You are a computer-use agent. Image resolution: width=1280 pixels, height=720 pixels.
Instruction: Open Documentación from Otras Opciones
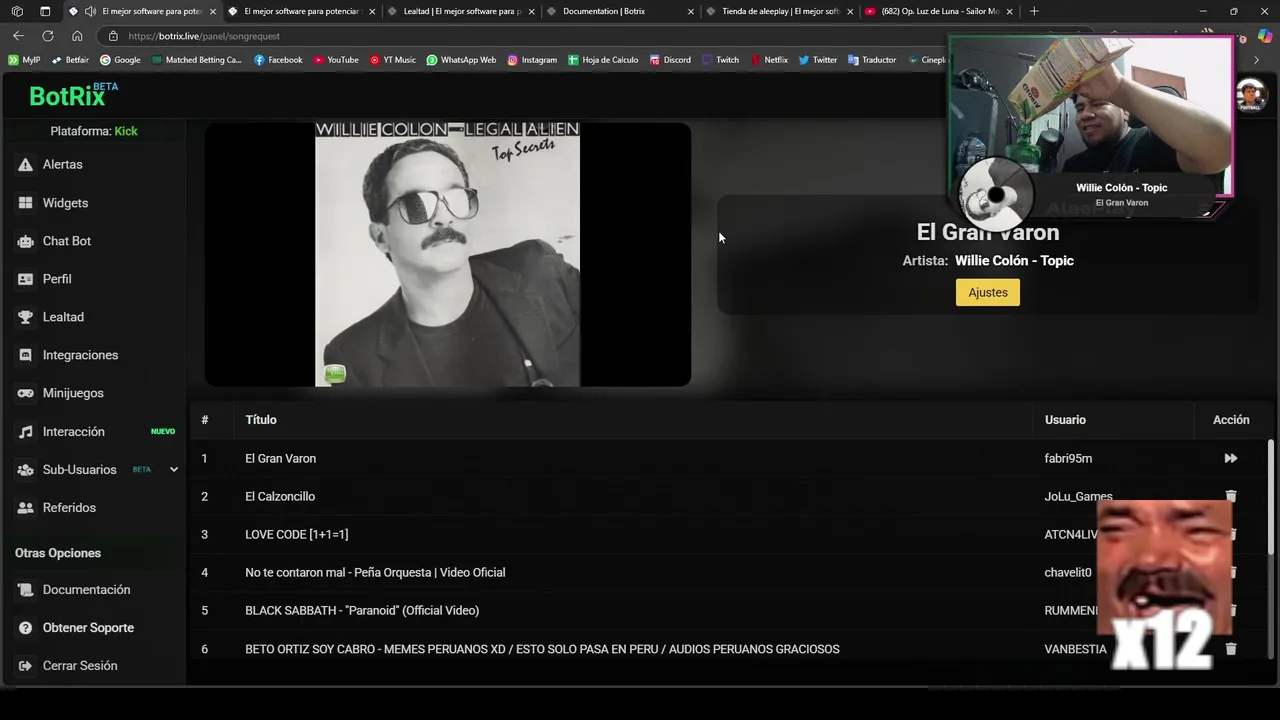tap(86, 590)
